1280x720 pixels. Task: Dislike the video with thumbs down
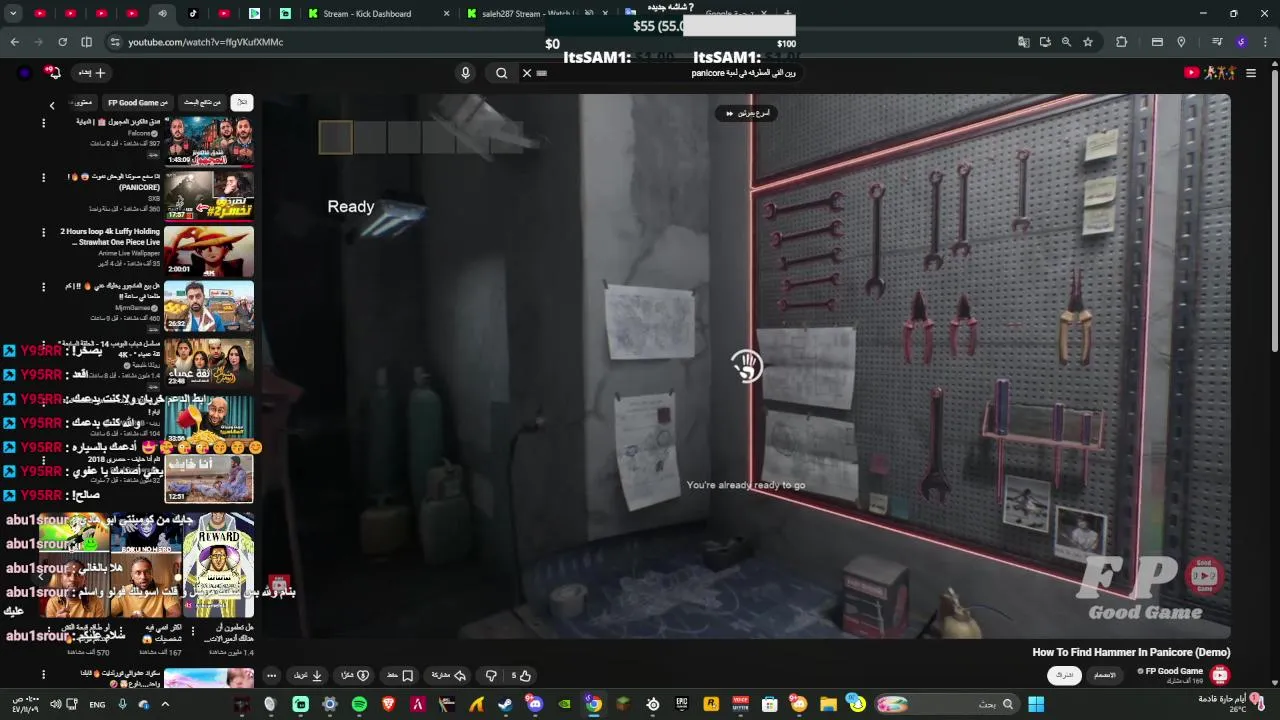coord(491,675)
